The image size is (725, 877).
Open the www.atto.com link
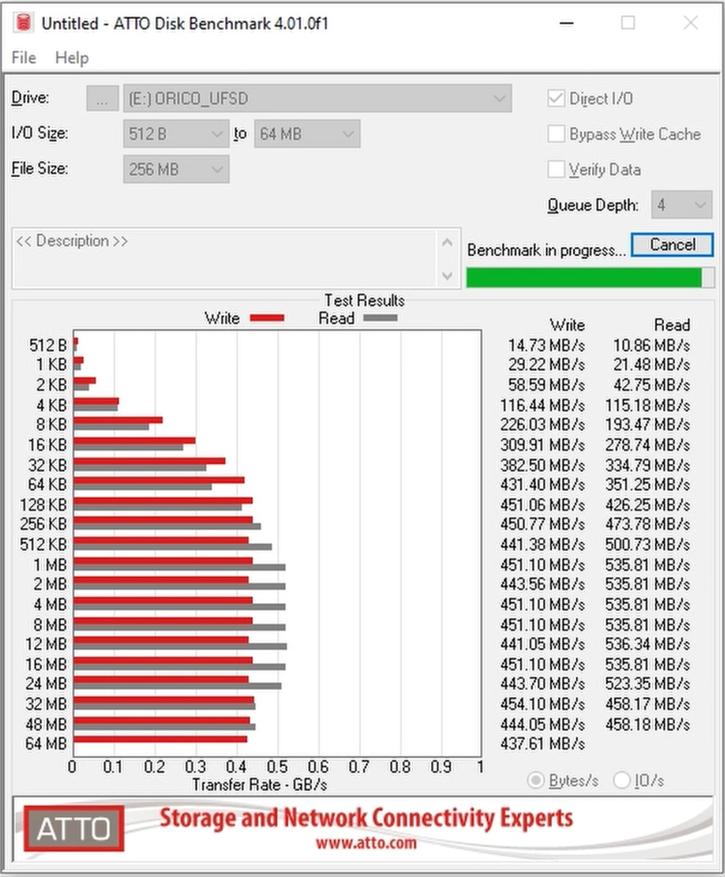366,842
